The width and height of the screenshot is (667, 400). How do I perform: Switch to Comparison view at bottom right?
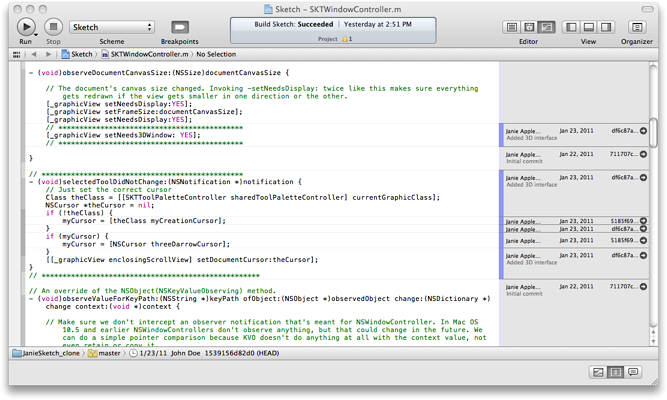click(x=599, y=372)
